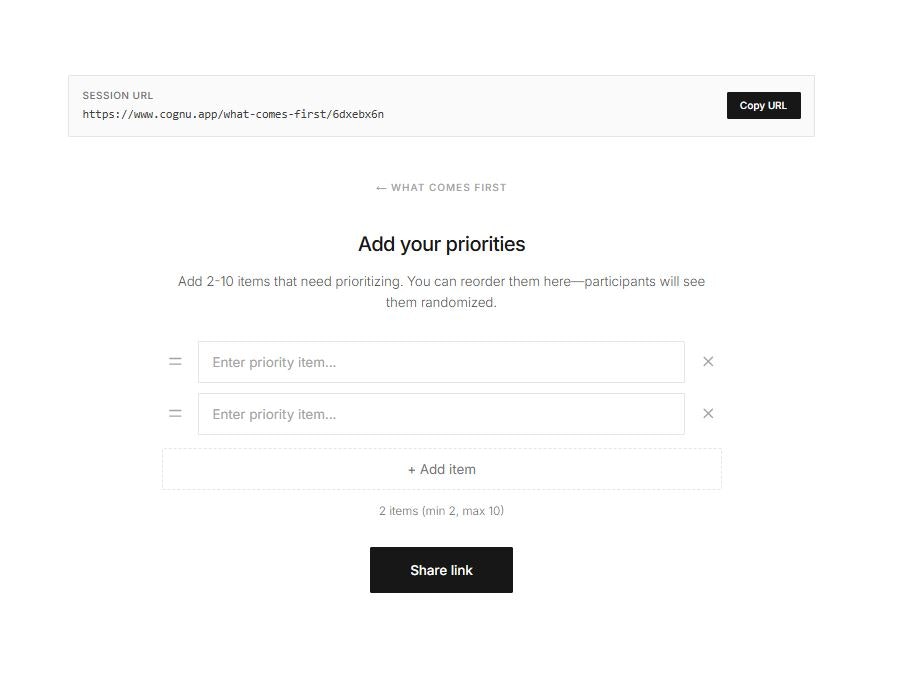This screenshot has width=916, height=687.
Task: Click the Add your priorities heading
Action: pos(441,243)
